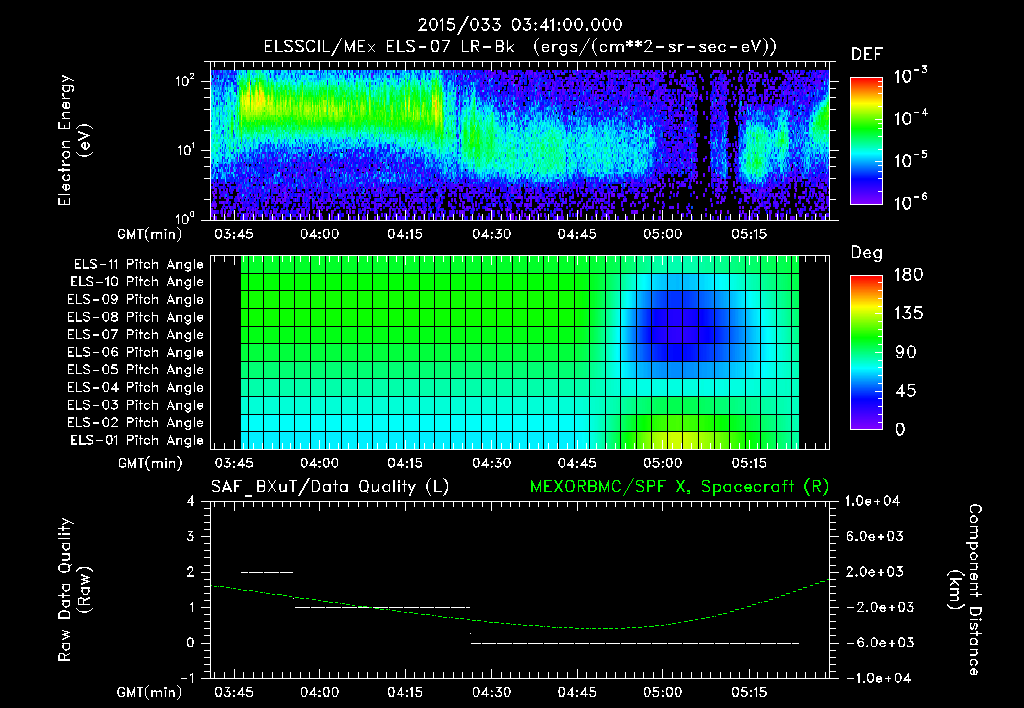Select the ELS-08 Pitch Angle row label
The height and width of the screenshot is (708, 1024).
tap(136, 317)
